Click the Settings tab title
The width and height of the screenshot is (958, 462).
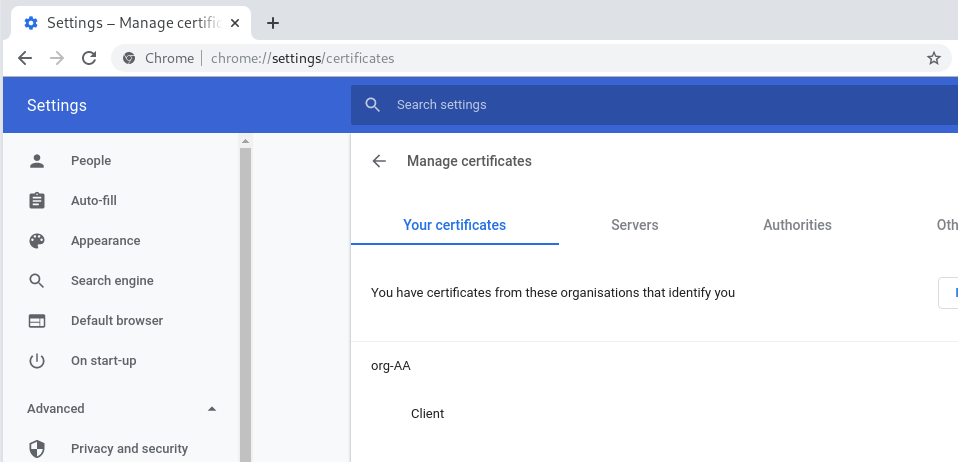(x=133, y=23)
